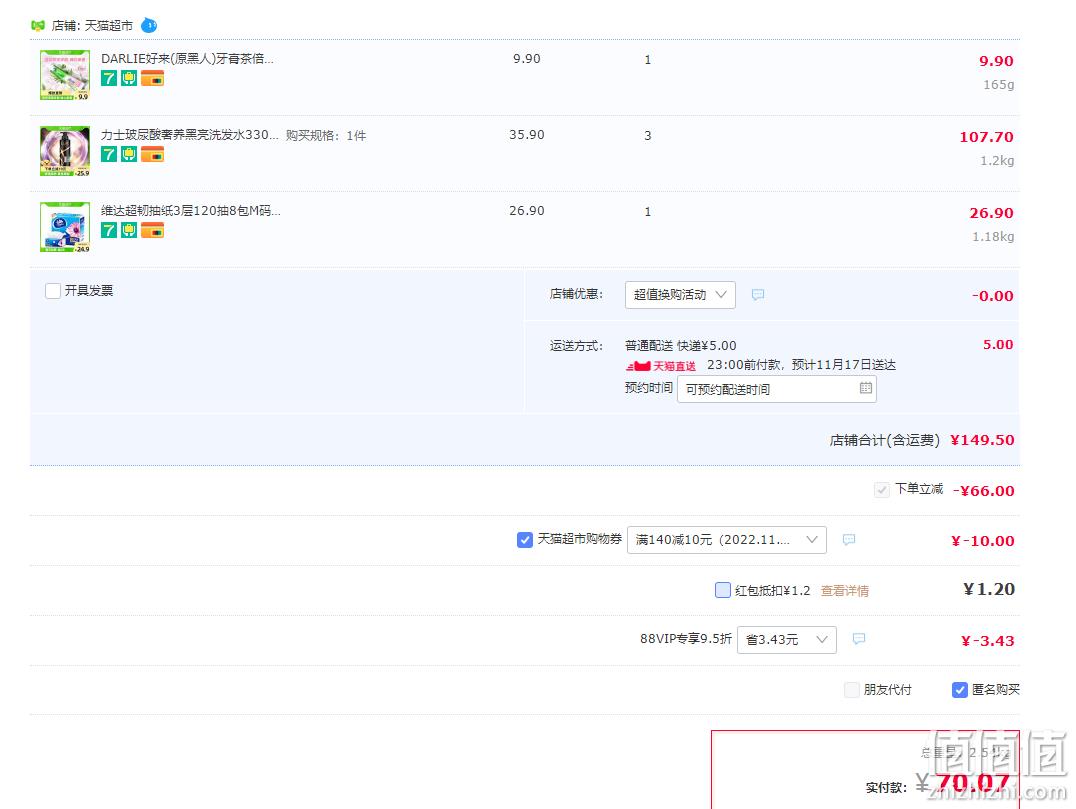The image size is (1076, 809).
Task: Open the DARLIE好来 toothpaste product title
Action: [x=187, y=59]
